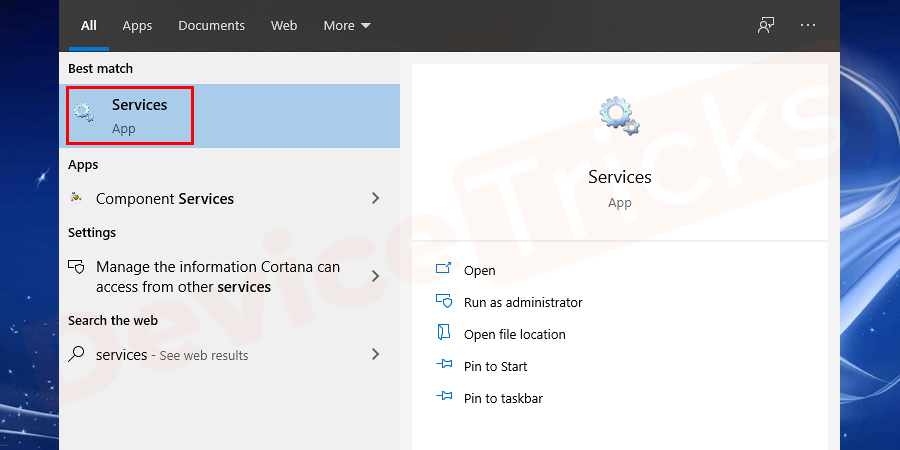This screenshot has width=900, height=450.
Task: Click the Component Services app icon
Action: [x=76, y=198]
